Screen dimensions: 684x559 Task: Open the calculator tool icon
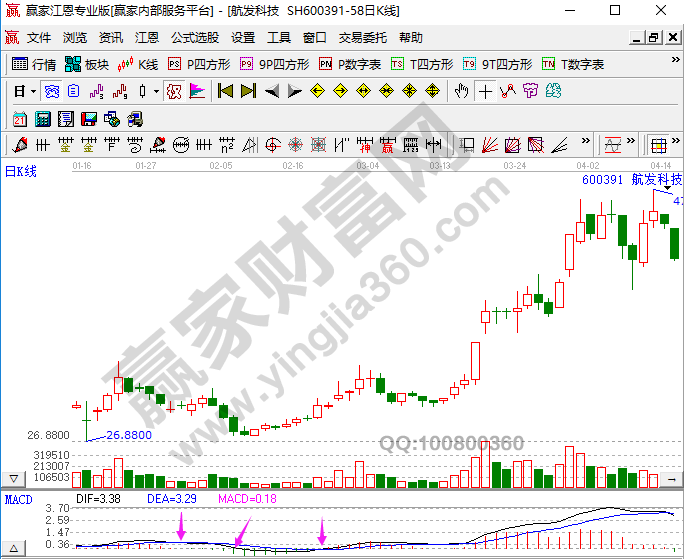tap(42, 119)
